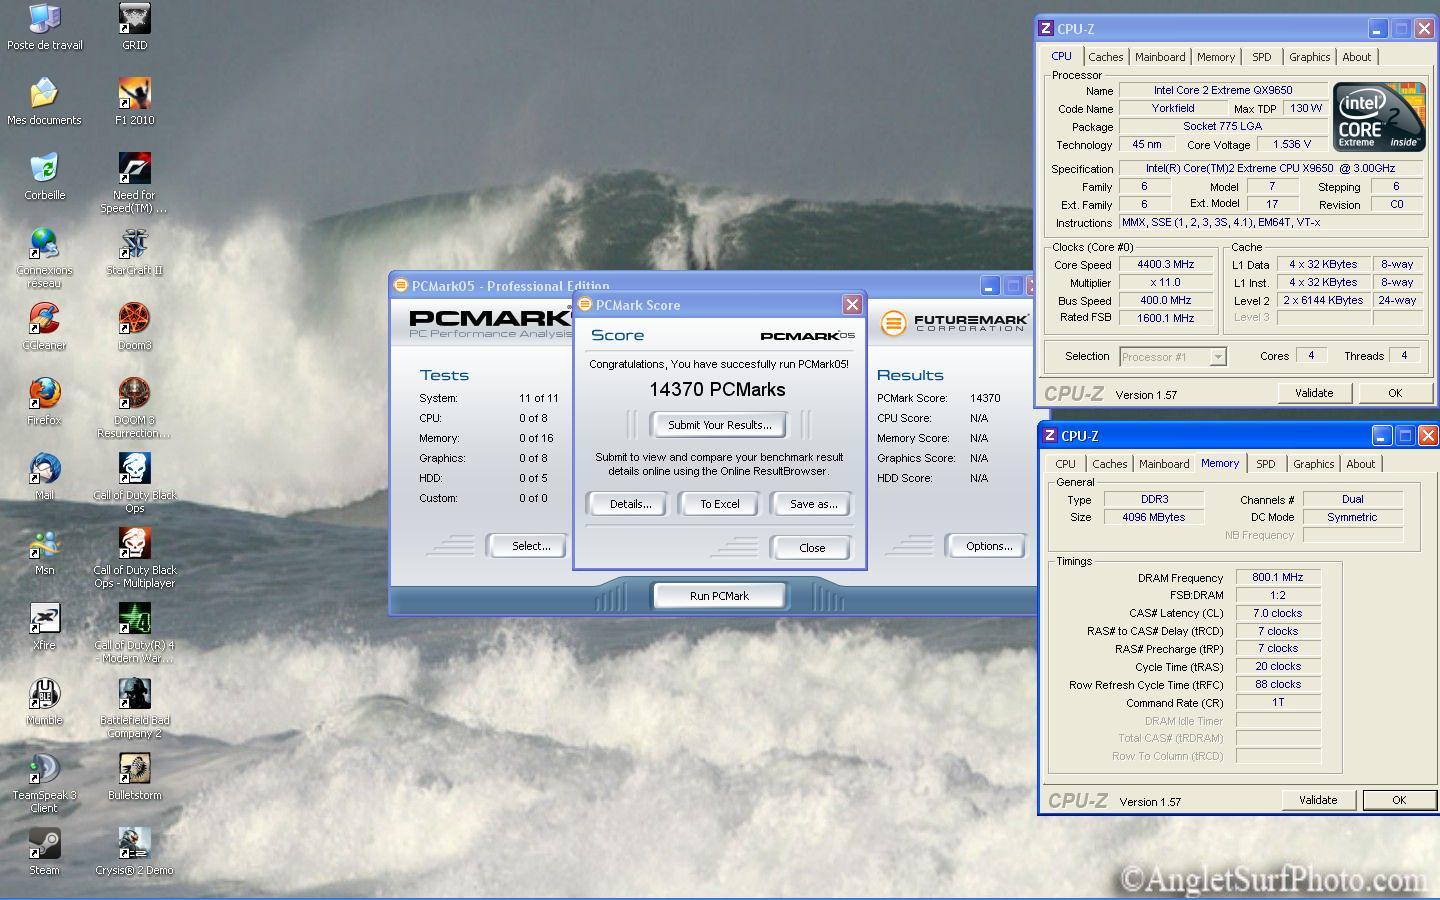The width and height of the screenshot is (1440, 900).
Task: Open Graphics tab in lower CPU-Z window
Action: tap(1313, 464)
